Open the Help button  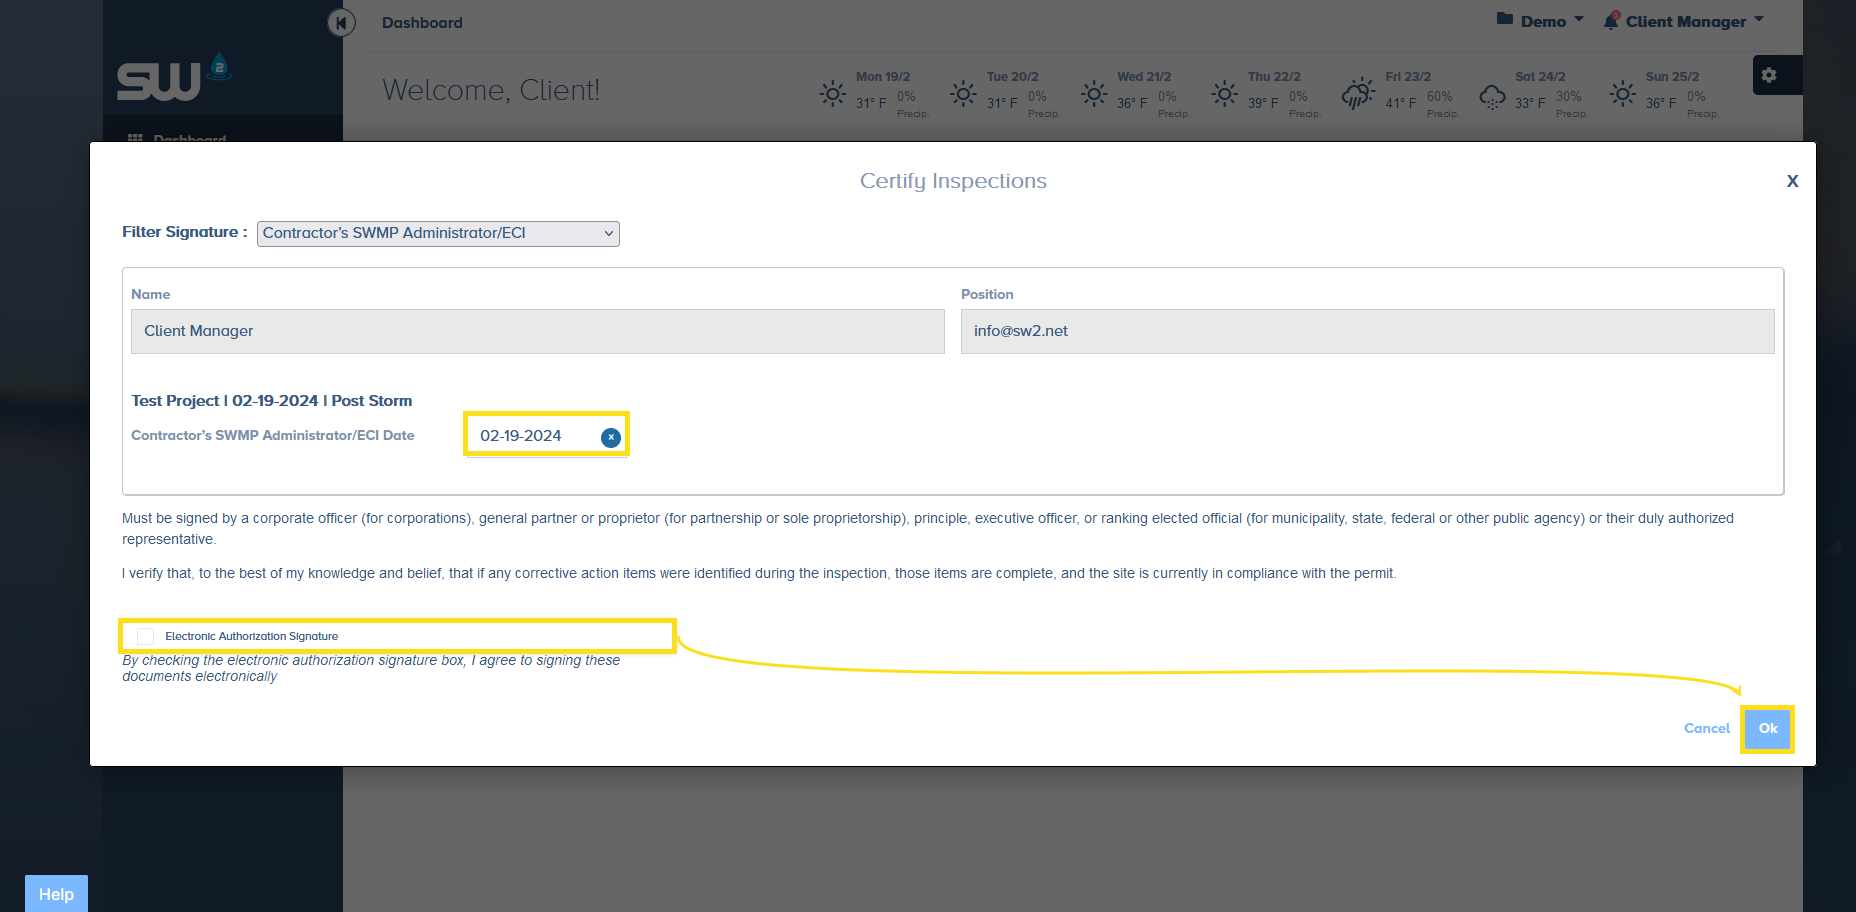tap(56, 893)
